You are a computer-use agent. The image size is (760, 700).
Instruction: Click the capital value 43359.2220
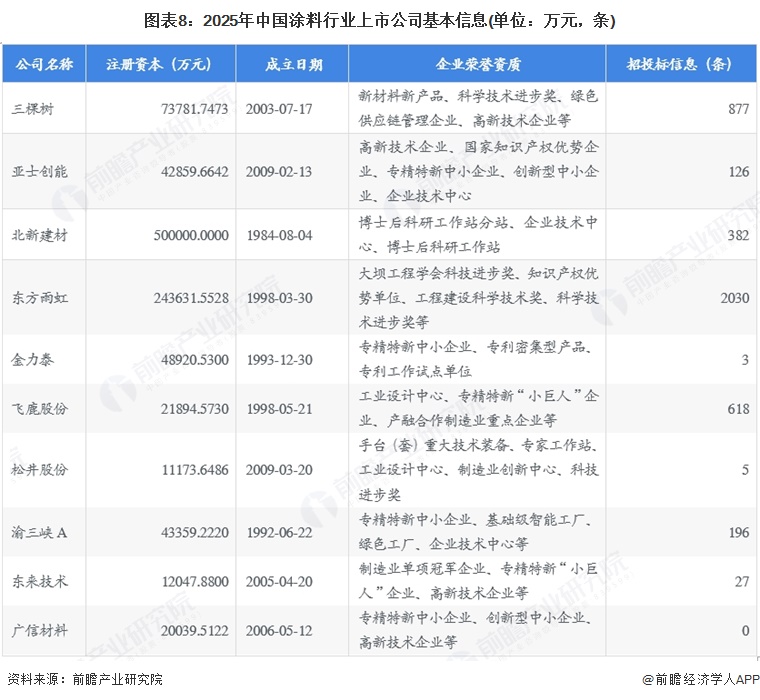pos(194,533)
